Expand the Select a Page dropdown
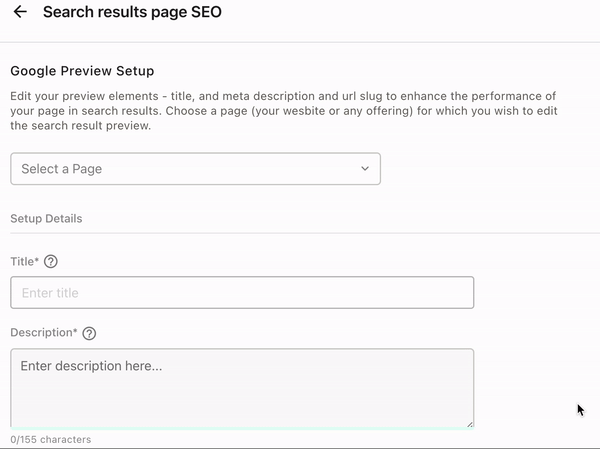The image size is (600, 449). tap(195, 169)
